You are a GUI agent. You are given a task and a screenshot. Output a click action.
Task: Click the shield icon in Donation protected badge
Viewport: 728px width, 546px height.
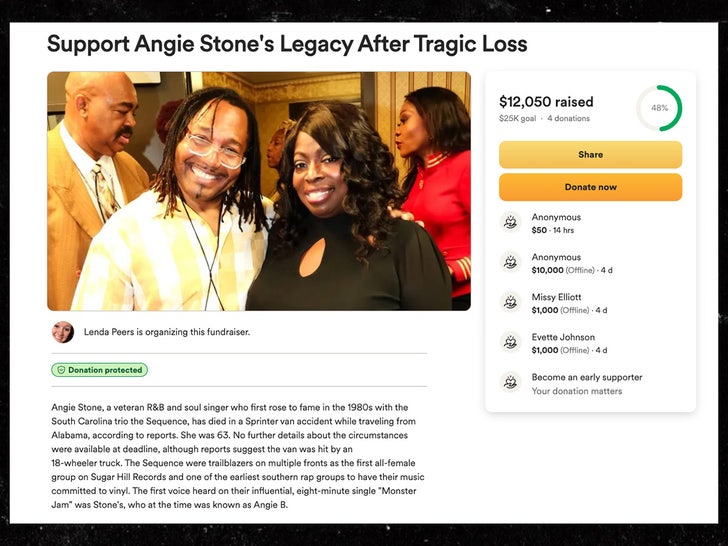(61, 370)
